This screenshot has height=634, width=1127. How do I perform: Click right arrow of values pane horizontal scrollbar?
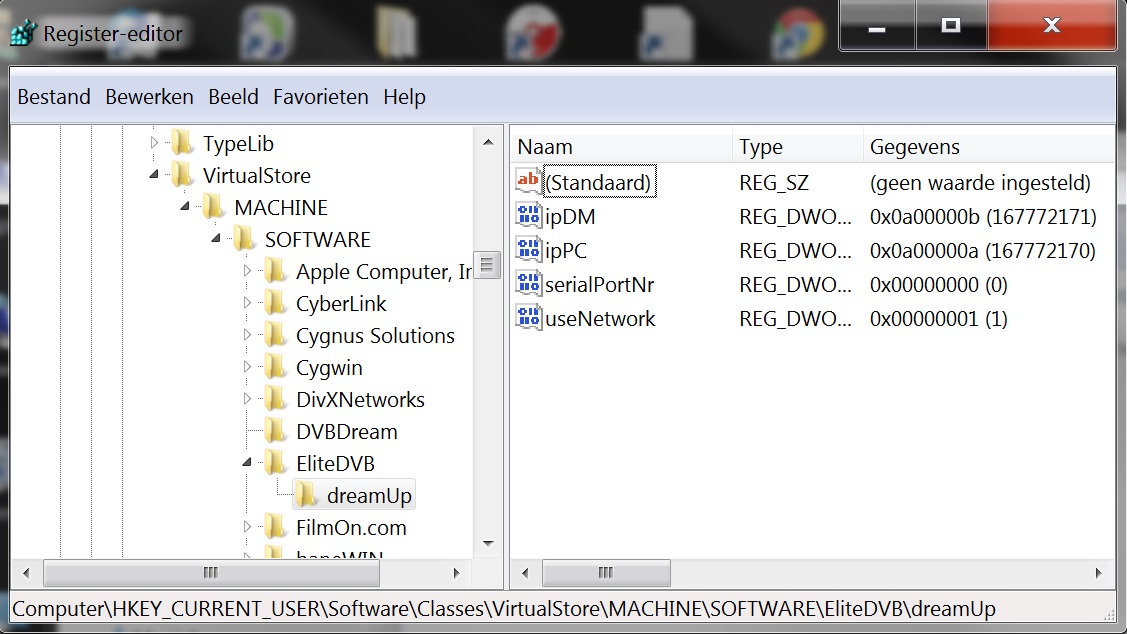(x=1098, y=573)
